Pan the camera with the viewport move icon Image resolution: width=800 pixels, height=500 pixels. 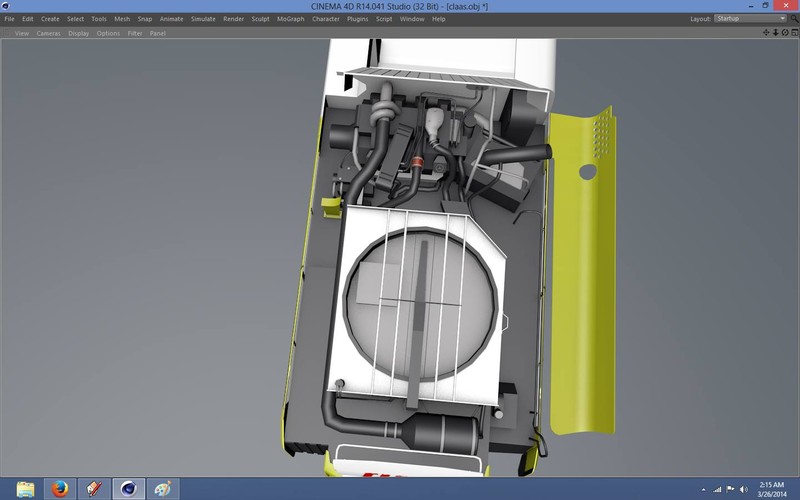pos(766,33)
